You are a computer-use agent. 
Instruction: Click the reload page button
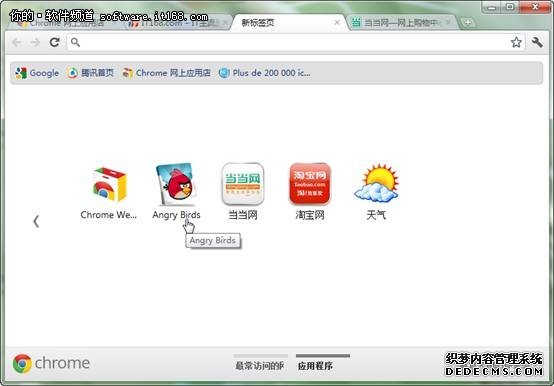pyautogui.click(x=54, y=42)
